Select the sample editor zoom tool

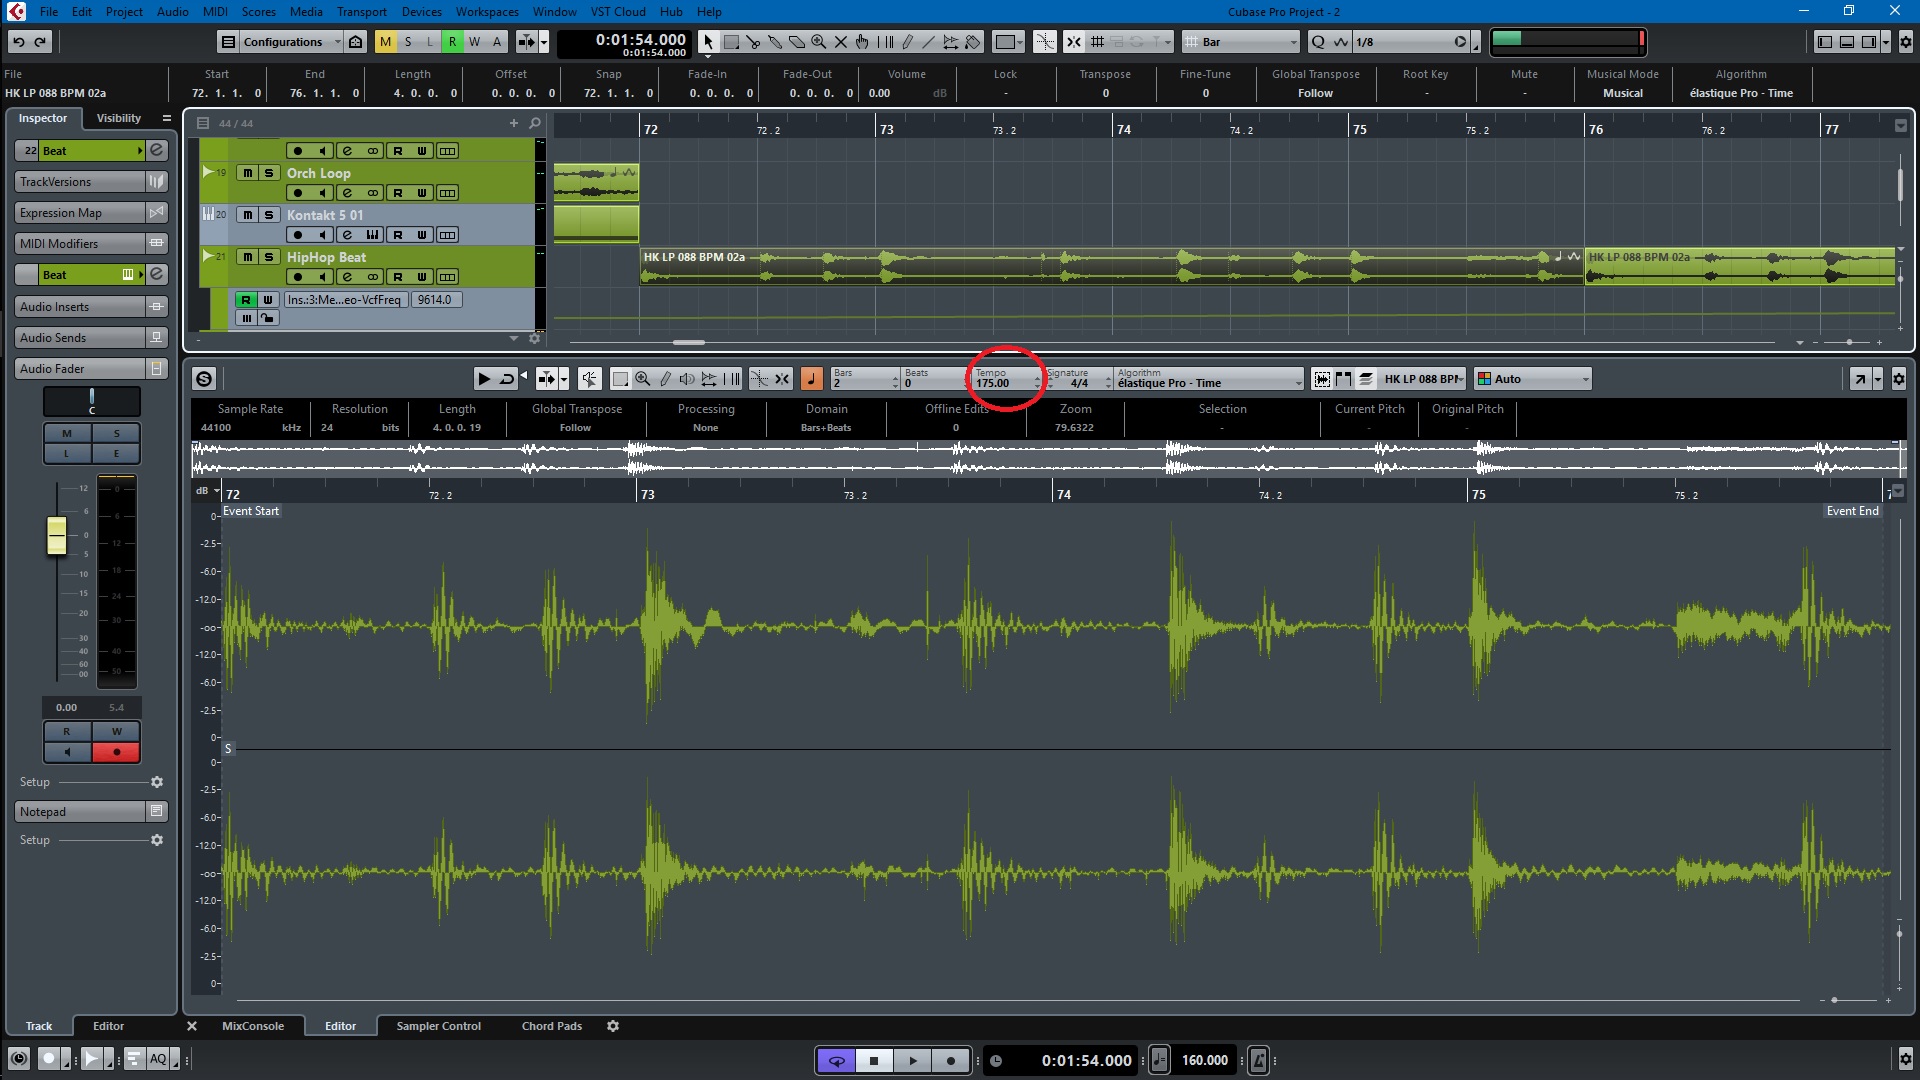click(x=643, y=379)
